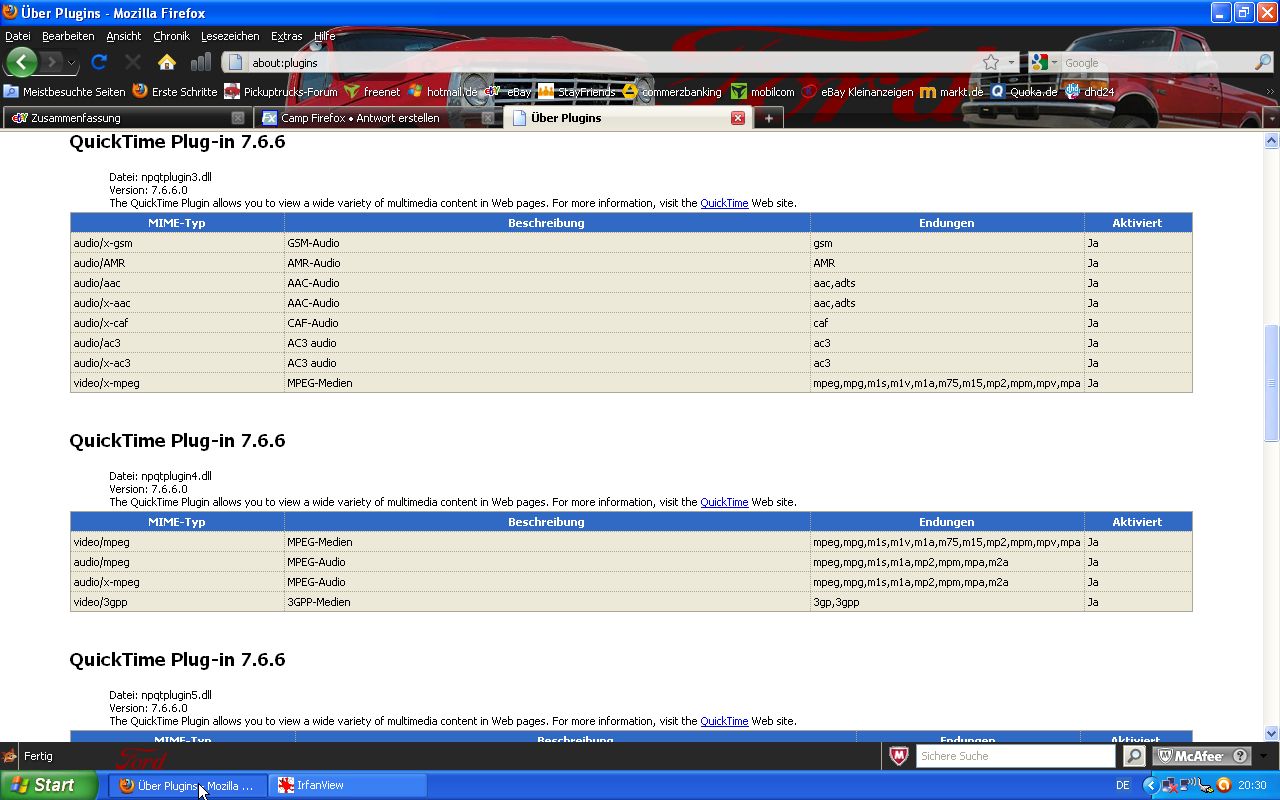This screenshot has width=1280, height=800.
Task: Click the McAfee secure search magnifier button
Action: point(1133,756)
